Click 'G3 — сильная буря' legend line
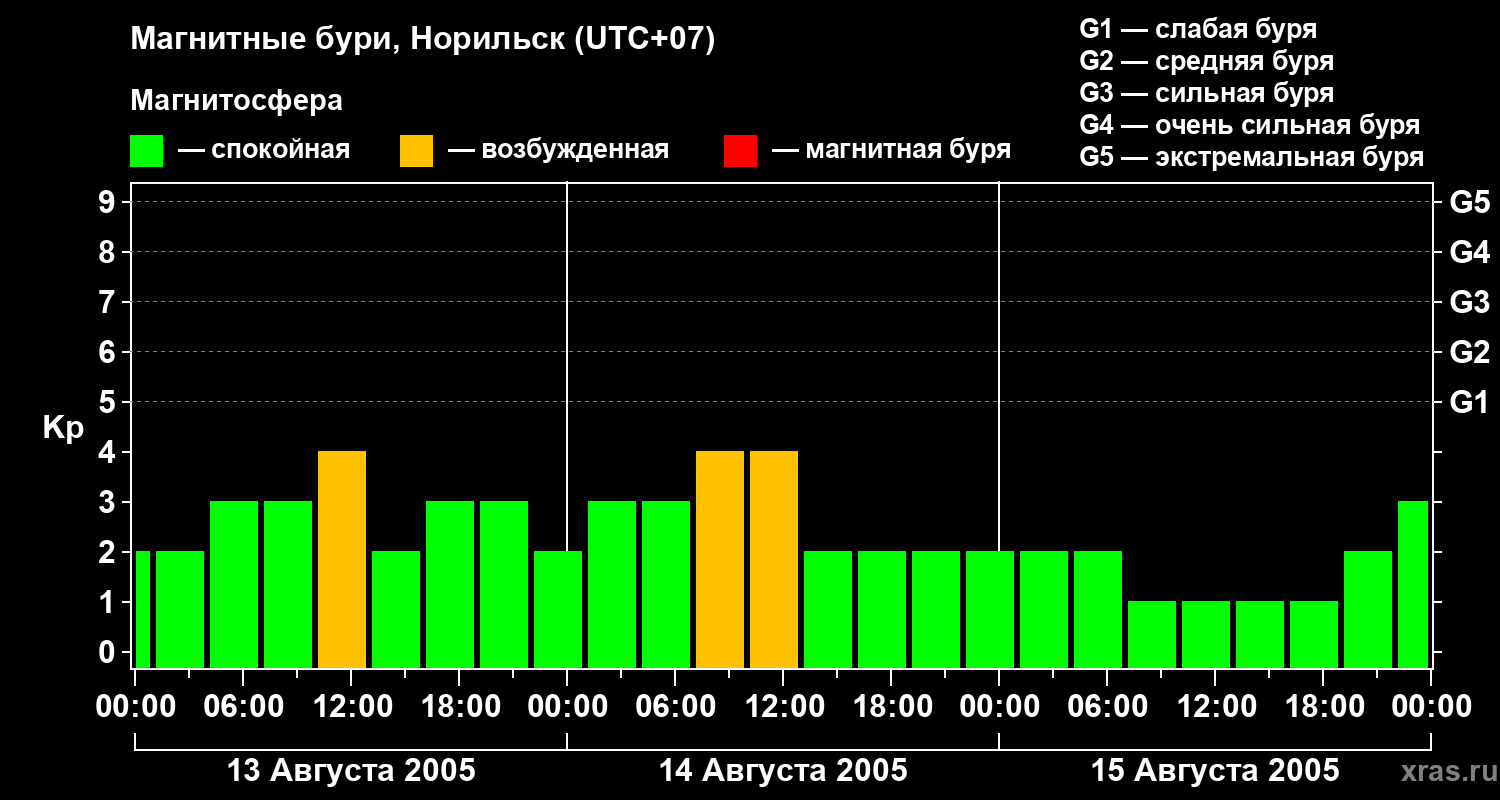The width and height of the screenshot is (1500, 800). [1206, 93]
